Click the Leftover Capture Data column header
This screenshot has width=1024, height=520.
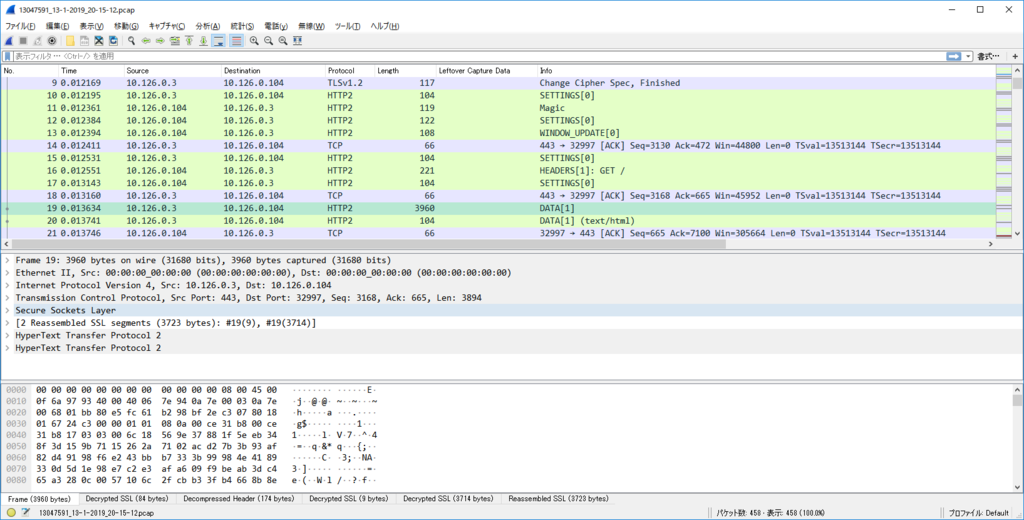click(x=487, y=71)
